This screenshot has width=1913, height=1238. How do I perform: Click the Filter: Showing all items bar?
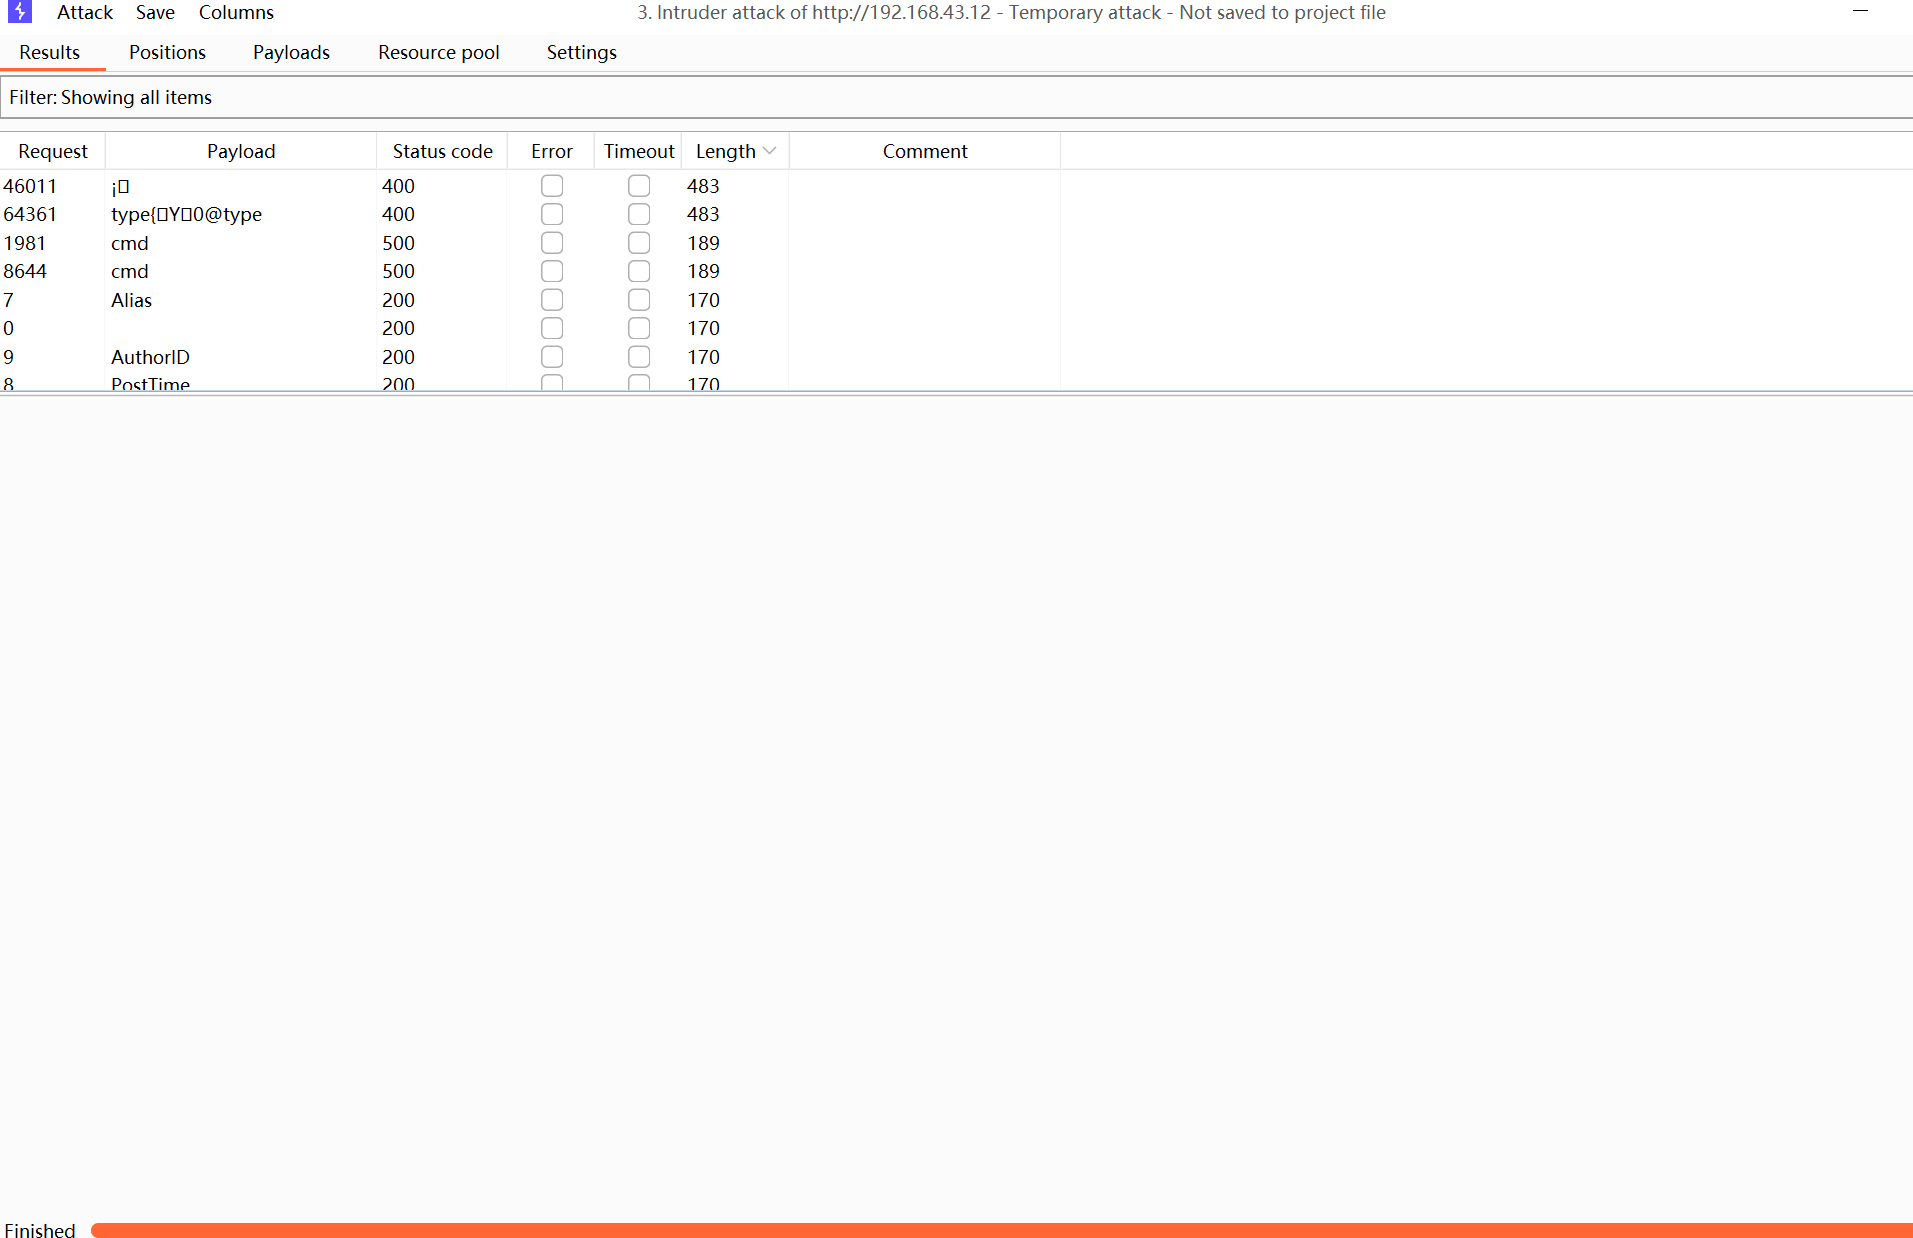coord(956,97)
